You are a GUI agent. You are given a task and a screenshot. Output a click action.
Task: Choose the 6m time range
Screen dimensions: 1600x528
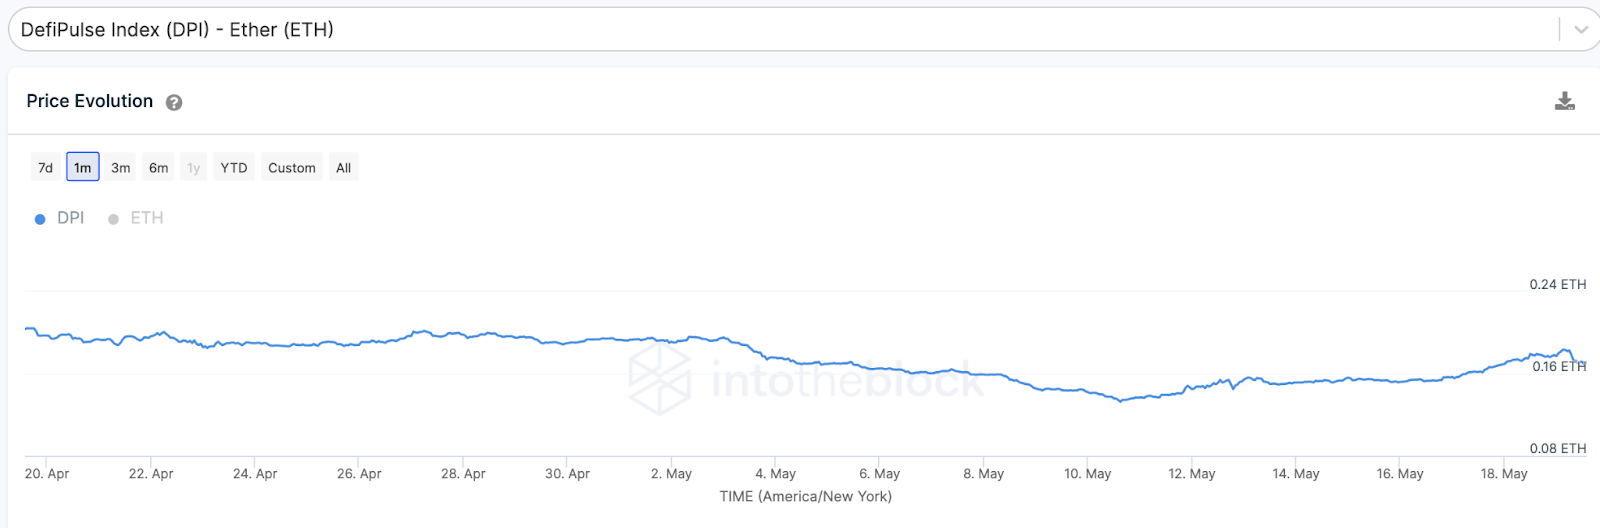click(x=159, y=167)
